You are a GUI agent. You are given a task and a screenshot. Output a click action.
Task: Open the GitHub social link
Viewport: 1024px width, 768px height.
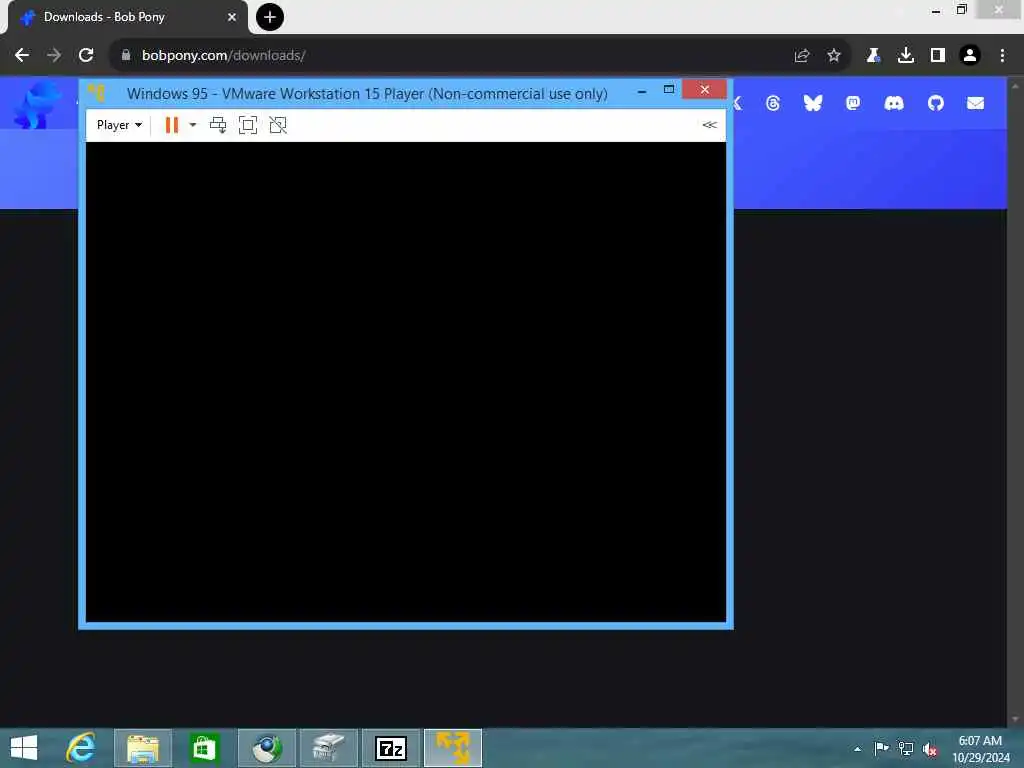(x=936, y=103)
